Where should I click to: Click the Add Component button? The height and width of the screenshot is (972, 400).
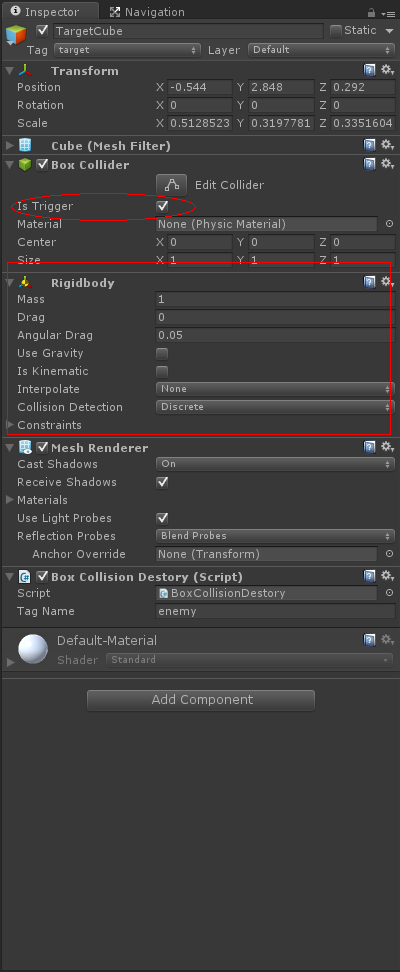point(201,700)
